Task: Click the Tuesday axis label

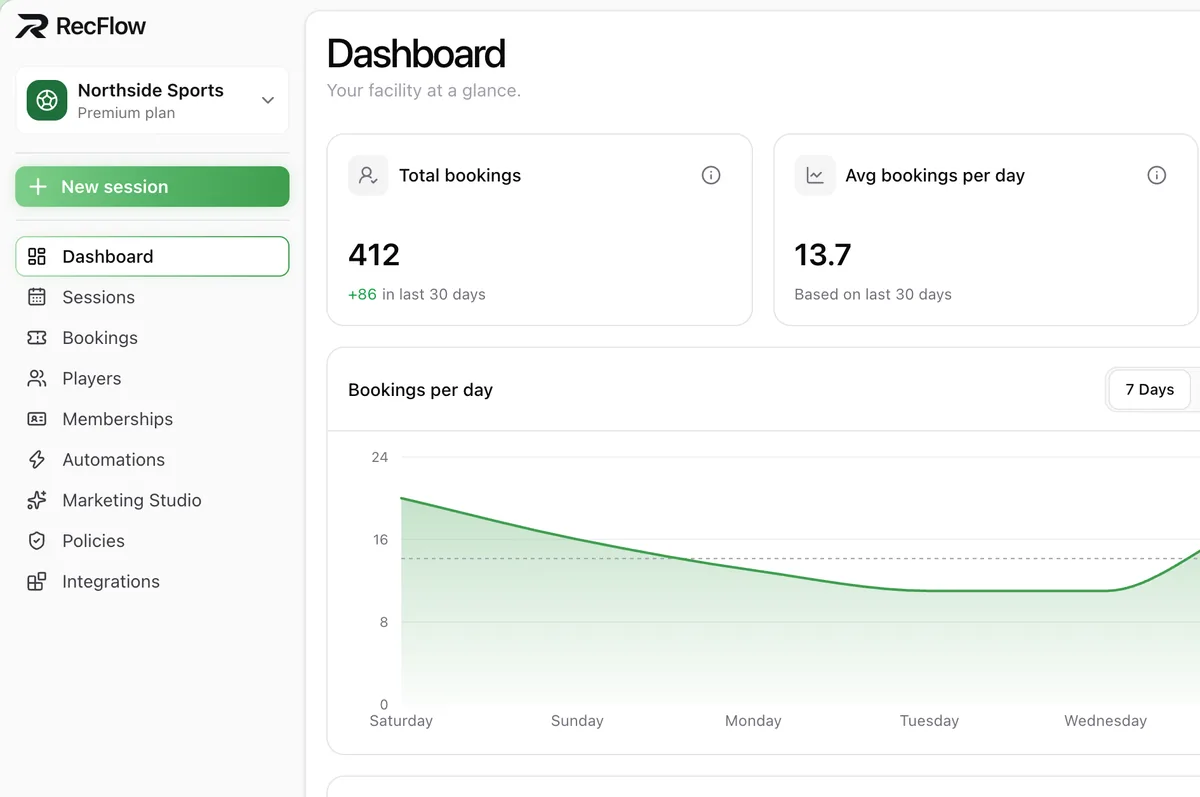Action: click(x=929, y=720)
